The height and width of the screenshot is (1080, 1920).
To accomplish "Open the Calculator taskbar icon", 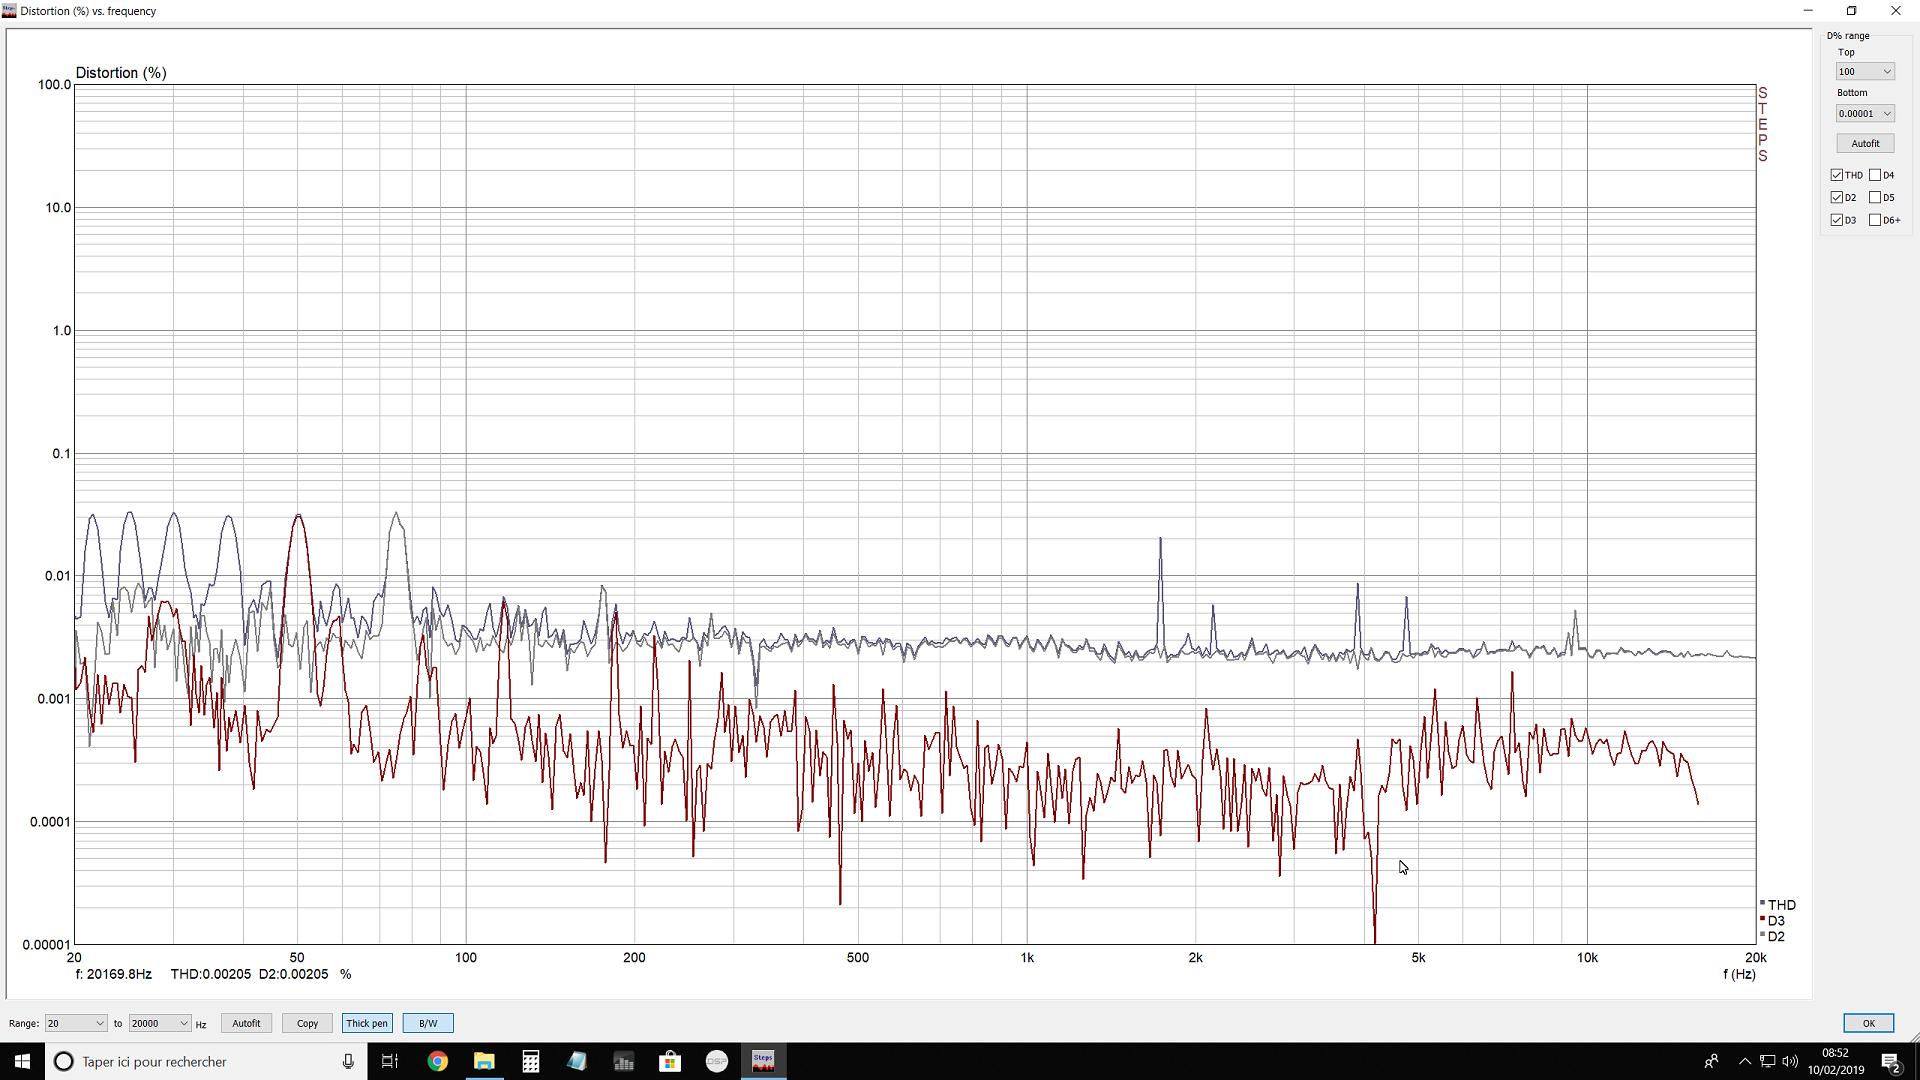I will tap(531, 1061).
